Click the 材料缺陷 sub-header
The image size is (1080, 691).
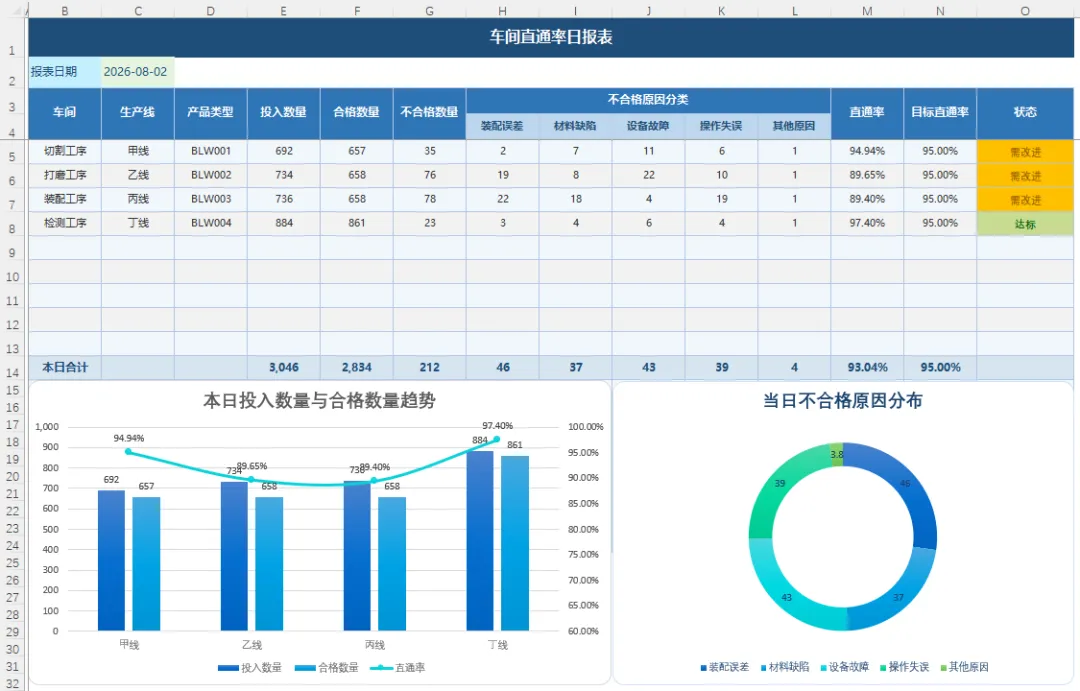(576, 126)
